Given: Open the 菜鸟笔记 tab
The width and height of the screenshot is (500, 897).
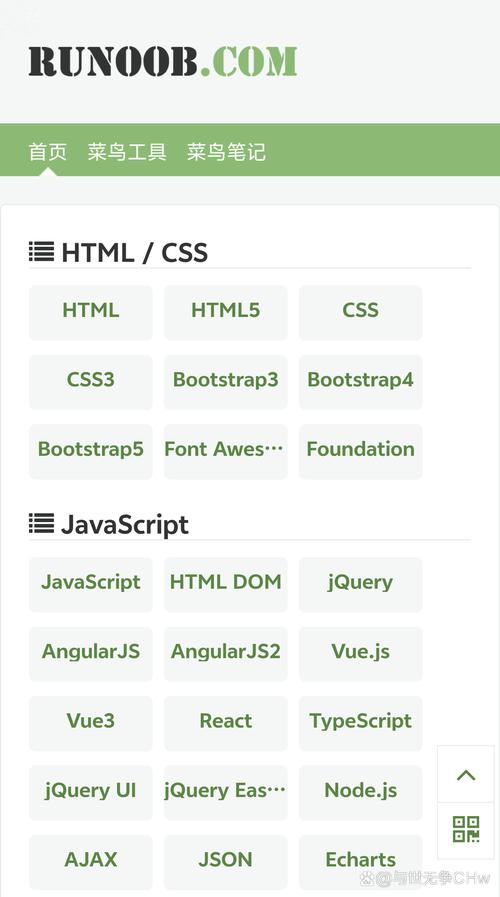Looking at the screenshot, I should pyautogui.click(x=227, y=152).
